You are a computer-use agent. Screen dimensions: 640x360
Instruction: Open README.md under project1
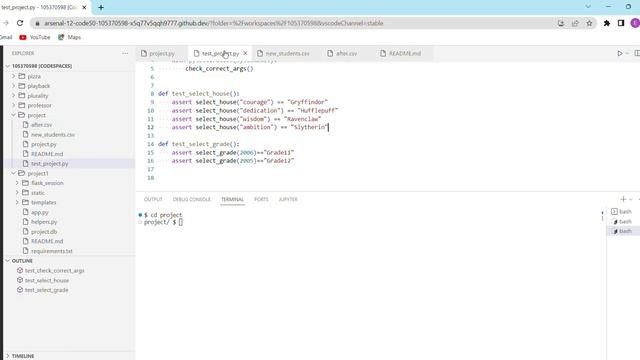(x=47, y=241)
